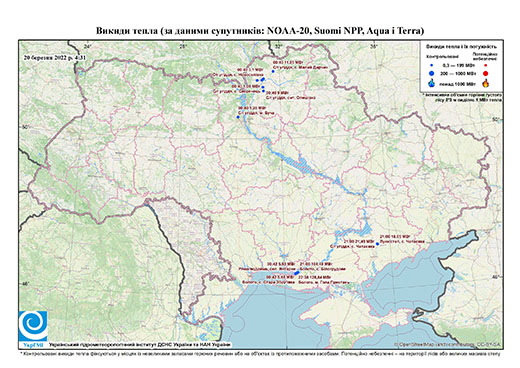Viewport: 520px width, 368px height.
Task: Click the large red circle in legend
Action: [485, 73]
